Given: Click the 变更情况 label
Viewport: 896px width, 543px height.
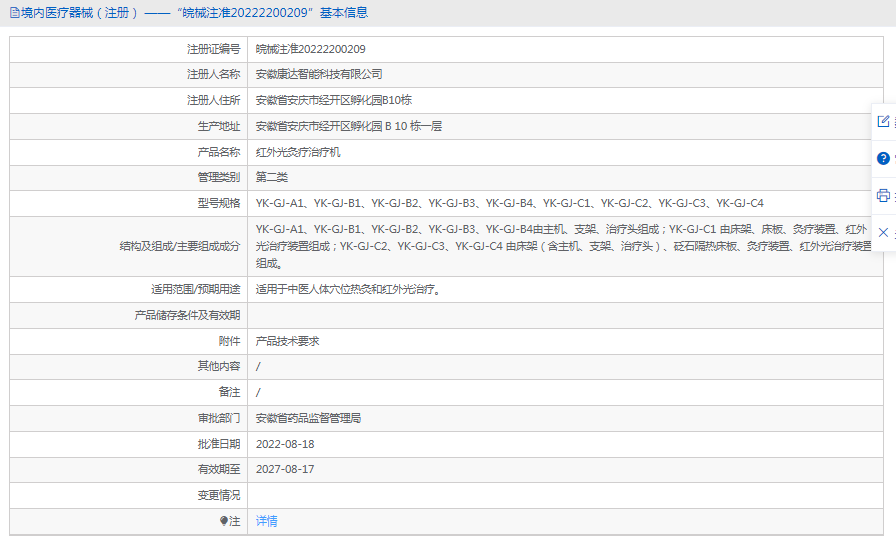Looking at the screenshot, I should [219, 496].
